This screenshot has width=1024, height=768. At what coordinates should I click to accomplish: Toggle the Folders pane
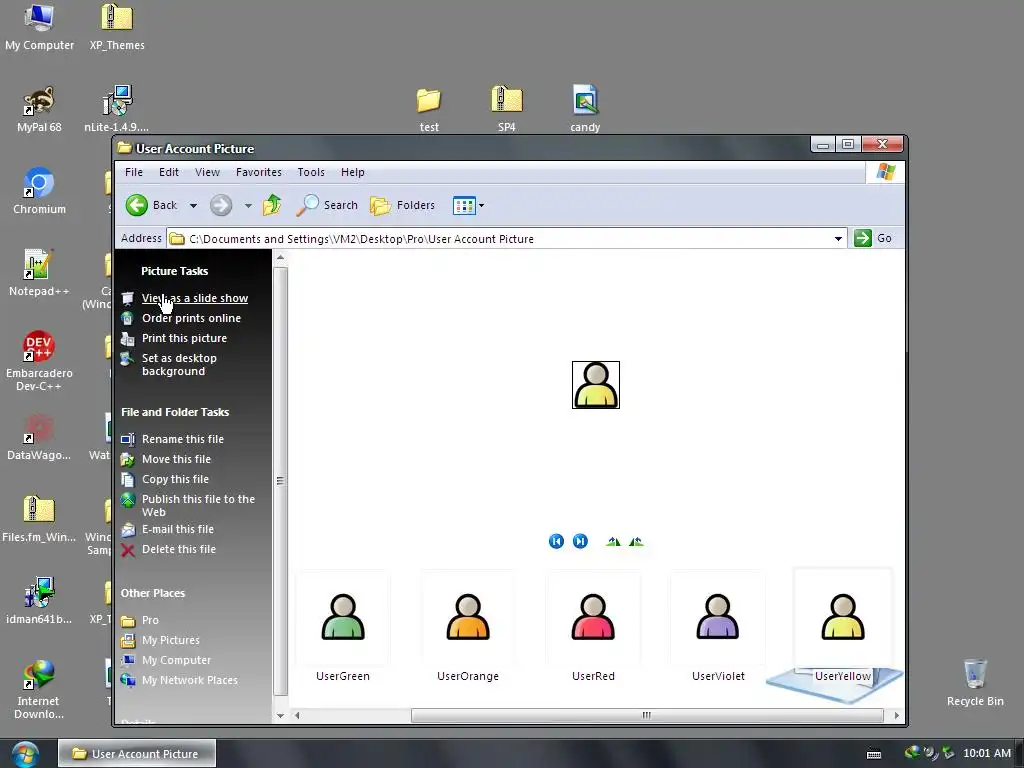click(402, 205)
